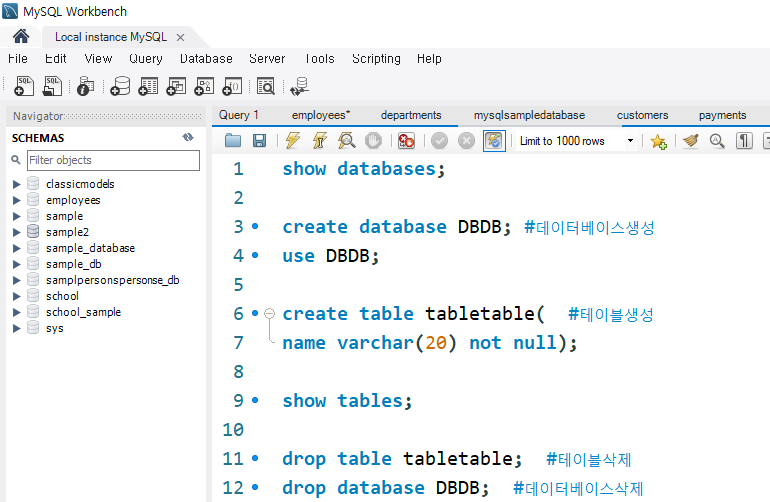770x502 pixels.
Task: Expand the sample_db schema
Action: 17,264
